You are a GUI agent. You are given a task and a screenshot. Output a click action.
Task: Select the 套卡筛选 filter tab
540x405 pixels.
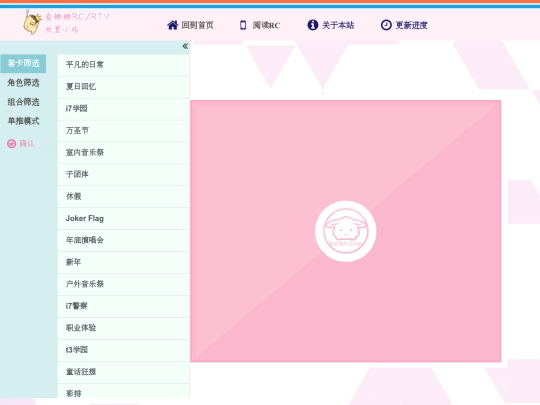[23, 63]
